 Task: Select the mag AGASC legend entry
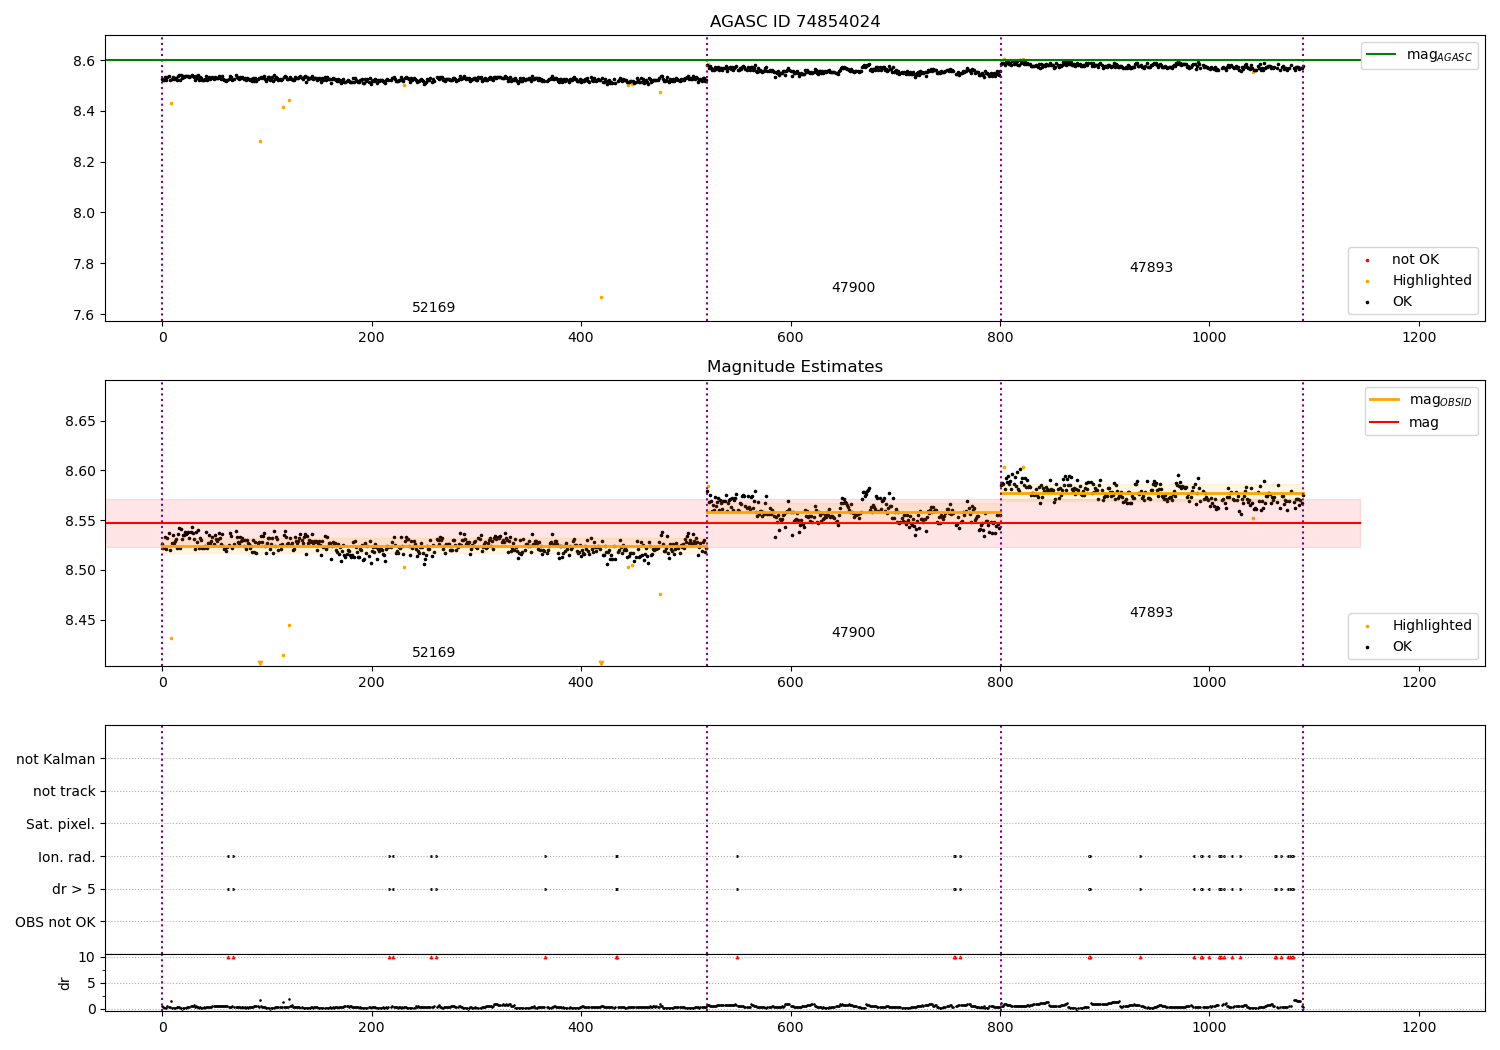[x=1419, y=55]
